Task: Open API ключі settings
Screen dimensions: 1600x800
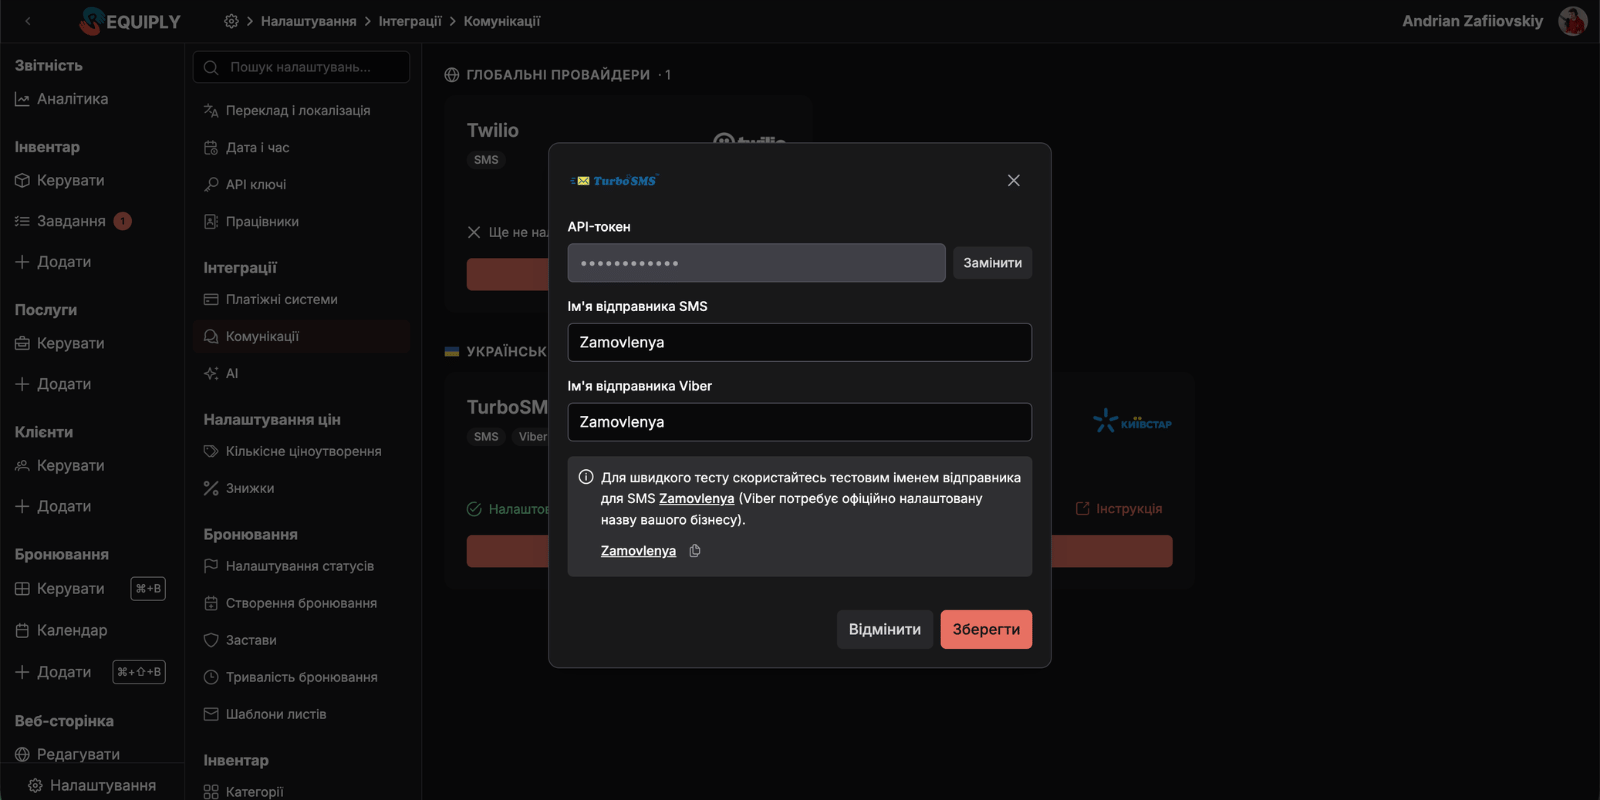Action: pyautogui.click(x=245, y=185)
